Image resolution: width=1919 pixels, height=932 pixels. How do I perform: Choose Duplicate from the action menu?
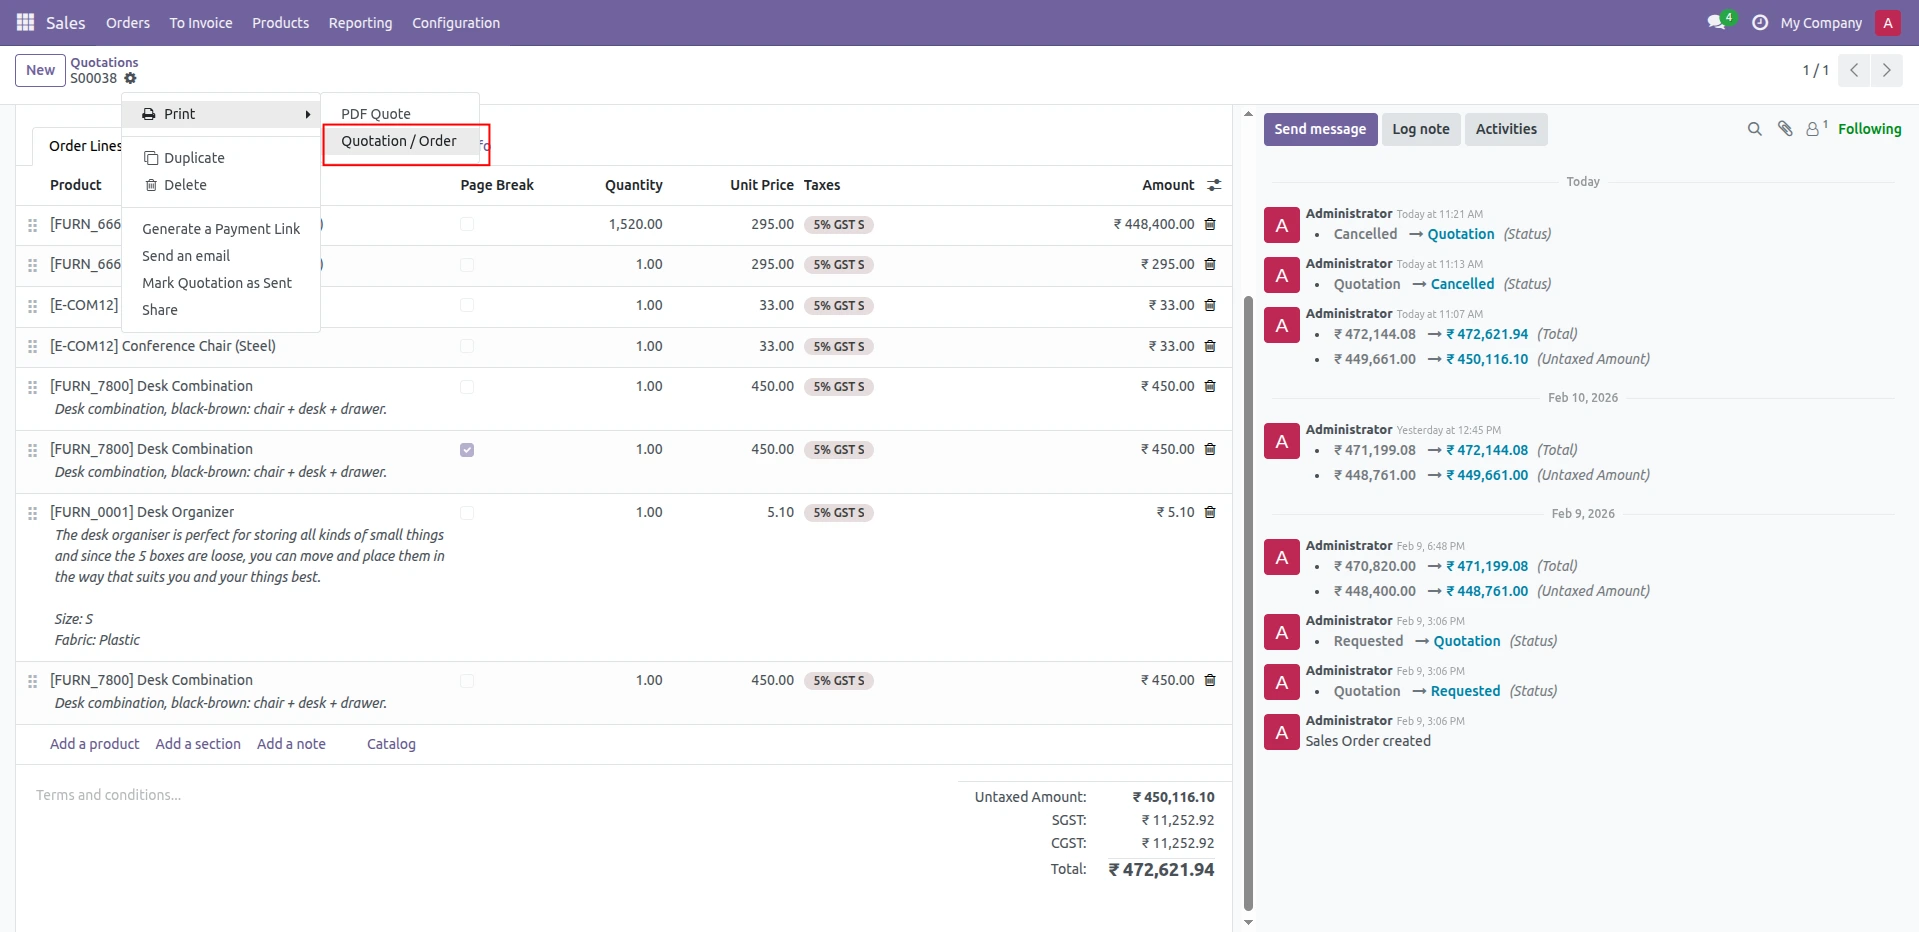coord(194,158)
